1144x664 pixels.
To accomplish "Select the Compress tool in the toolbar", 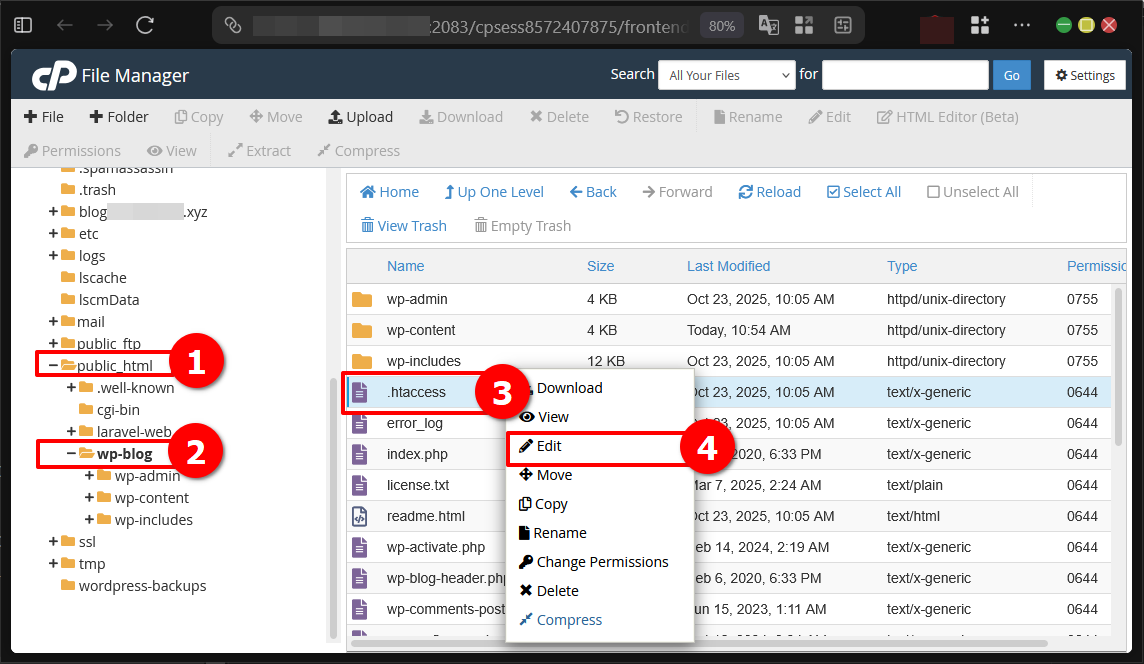I will pos(357,151).
